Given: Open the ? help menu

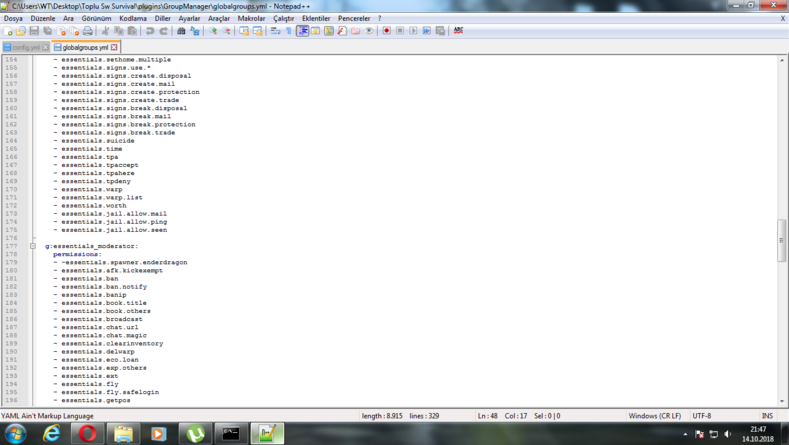Looking at the screenshot, I should 379,19.
